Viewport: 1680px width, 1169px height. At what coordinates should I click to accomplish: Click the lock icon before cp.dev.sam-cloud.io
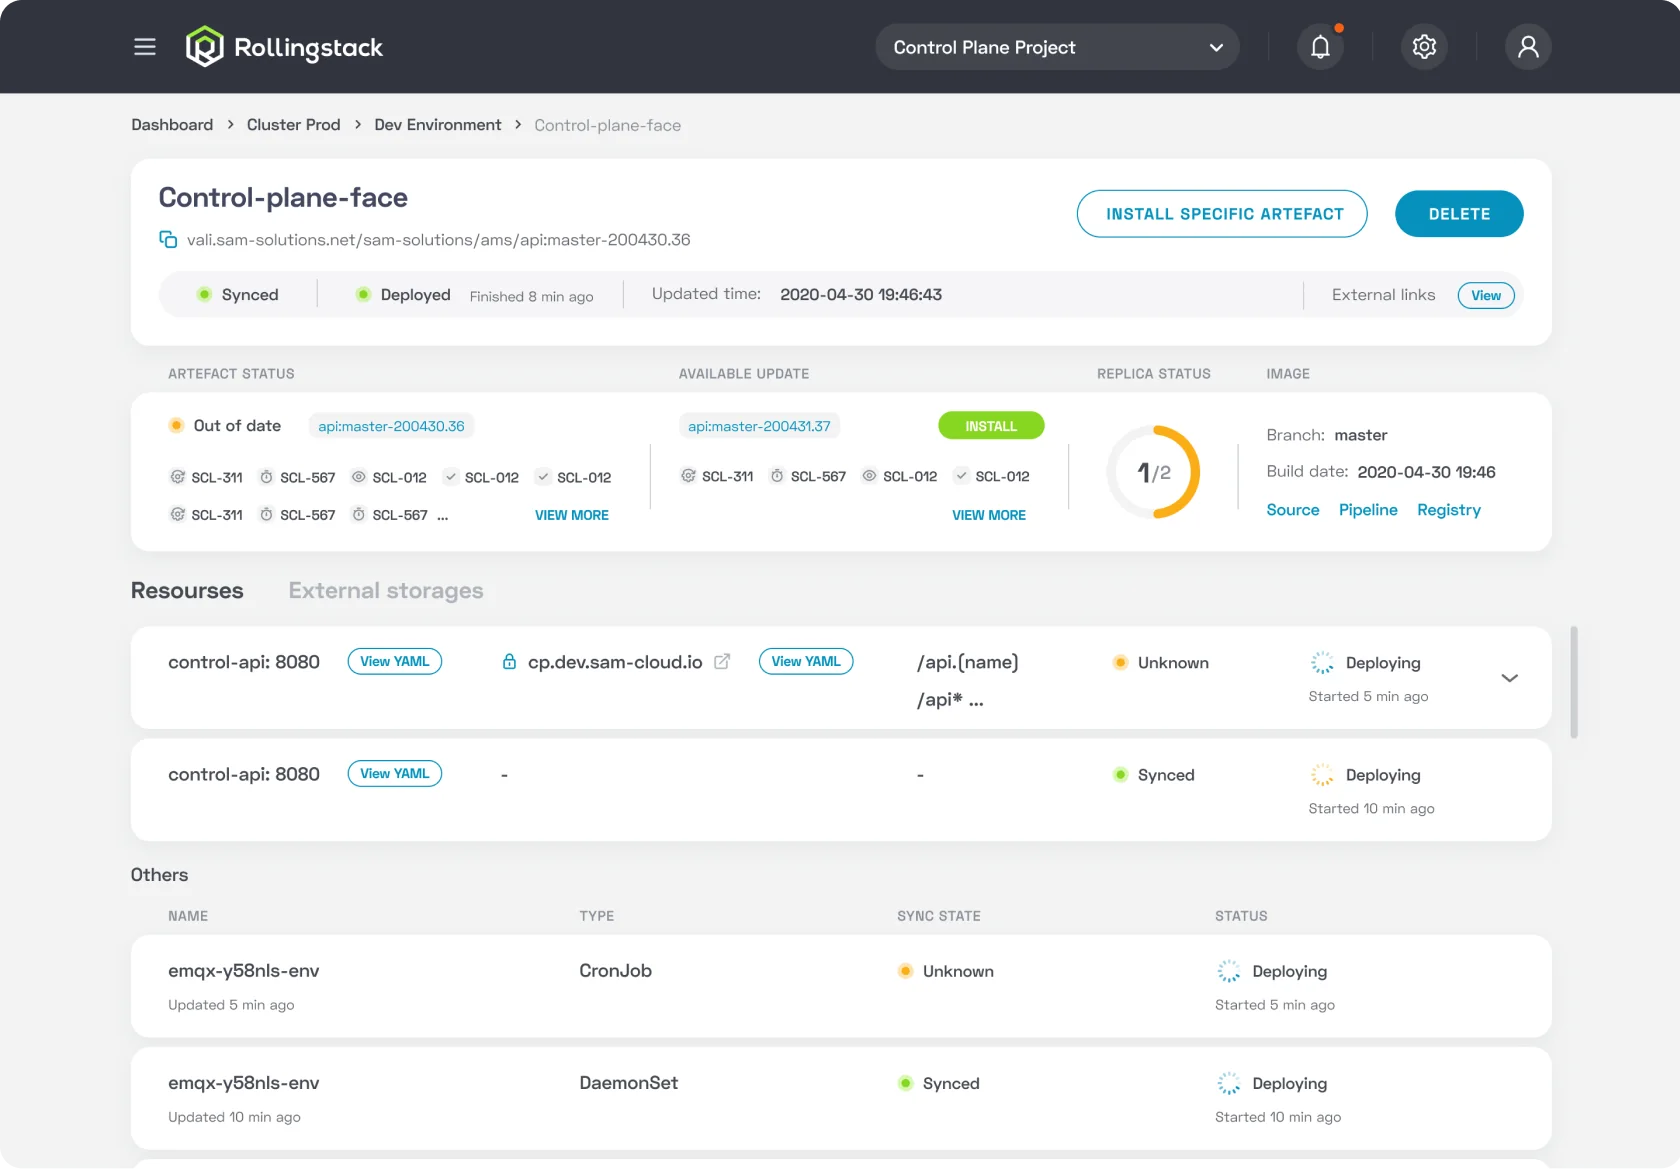point(509,661)
